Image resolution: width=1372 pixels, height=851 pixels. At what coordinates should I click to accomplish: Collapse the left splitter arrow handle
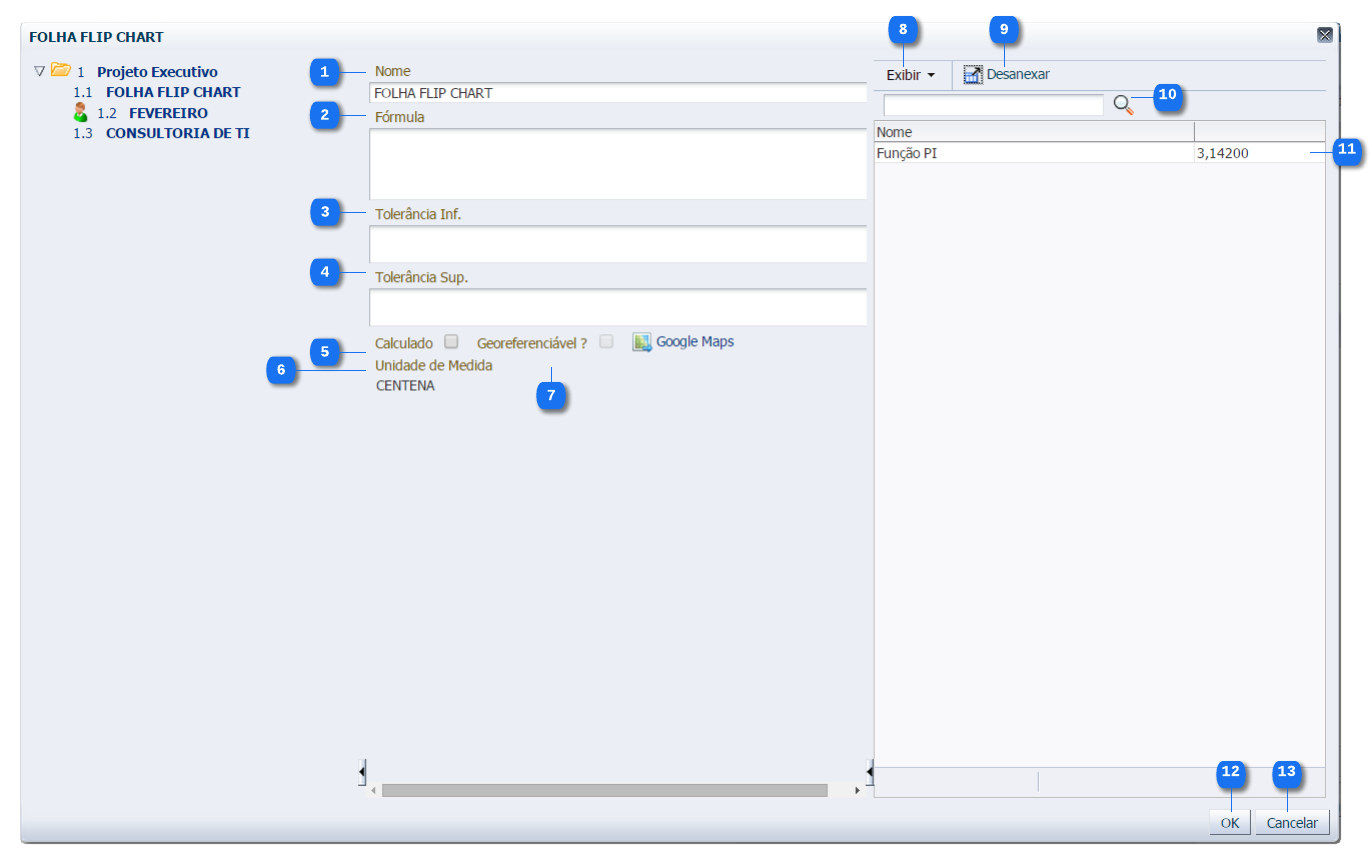(362, 772)
